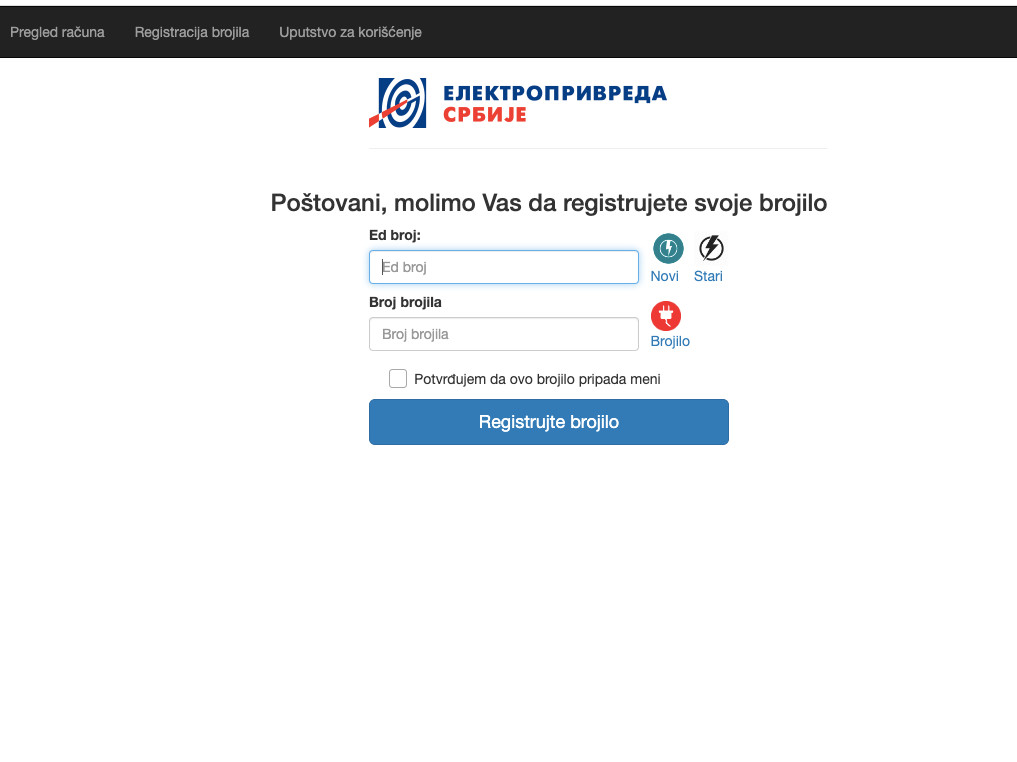Click the 'Potvrđujem da ovo brojilo pripada meni' label
Viewport: 1017px width, 762px height.
click(x=537, y=379)
